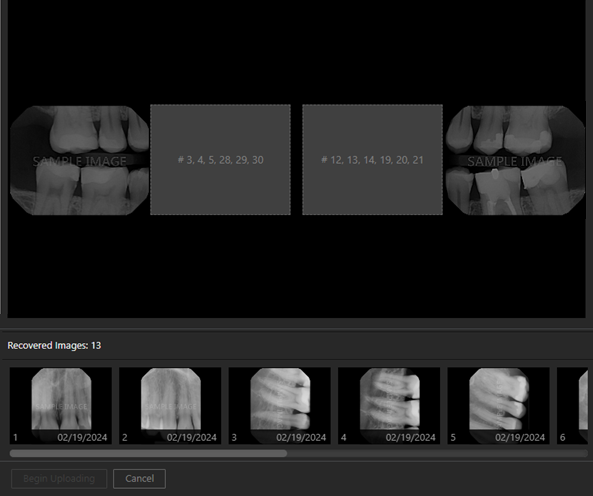Select recovered image 2 thumbnail
Image resolution: width=593 pixels, height=496 pixels.
pyautogui.click(x=170, y=406)
